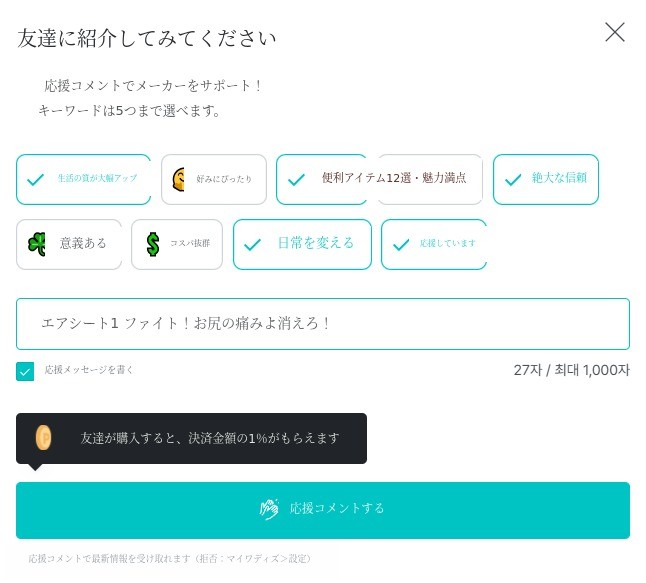Screen dimensions: 646x583
Task: Uncheck the 応援メッセージを書く checkbox
Action: (x=25, y=371)
